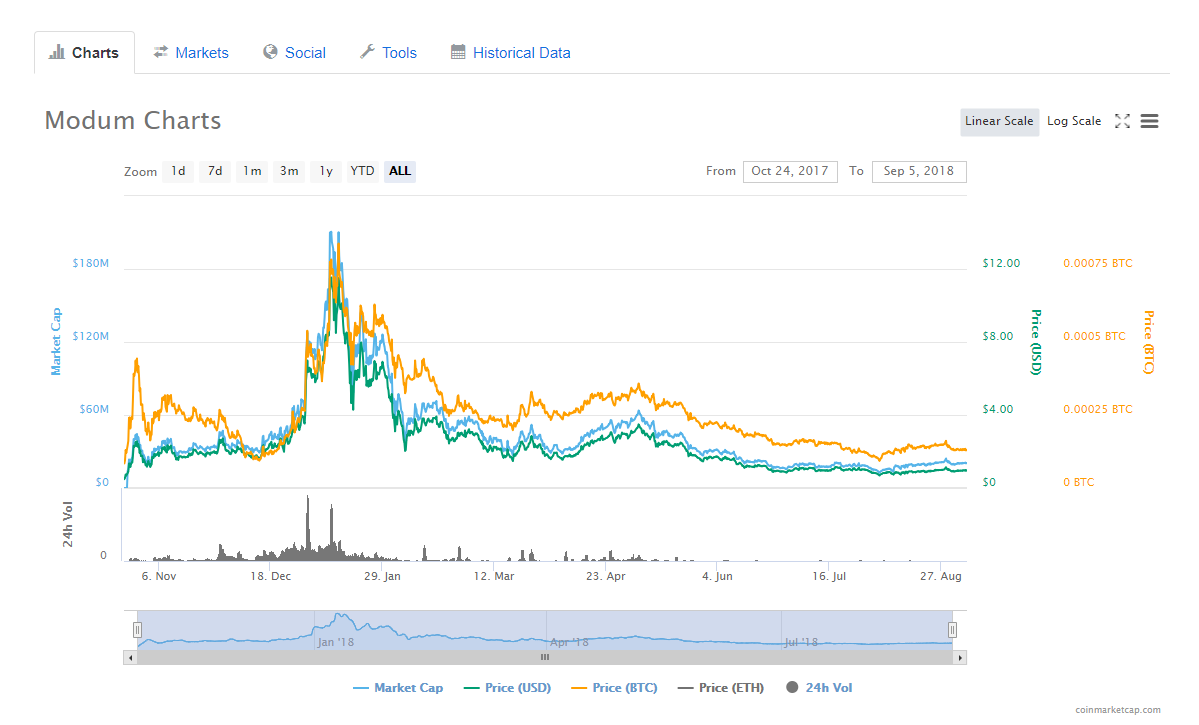
Task: Click the navigator scrollbar right arrow
Action: (960, 658)
